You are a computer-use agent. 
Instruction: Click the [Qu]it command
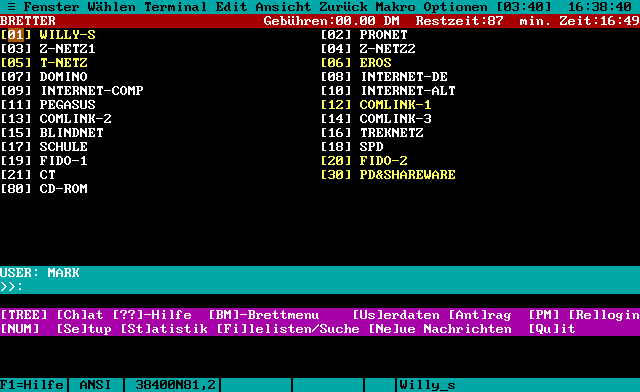coord(552,329)
